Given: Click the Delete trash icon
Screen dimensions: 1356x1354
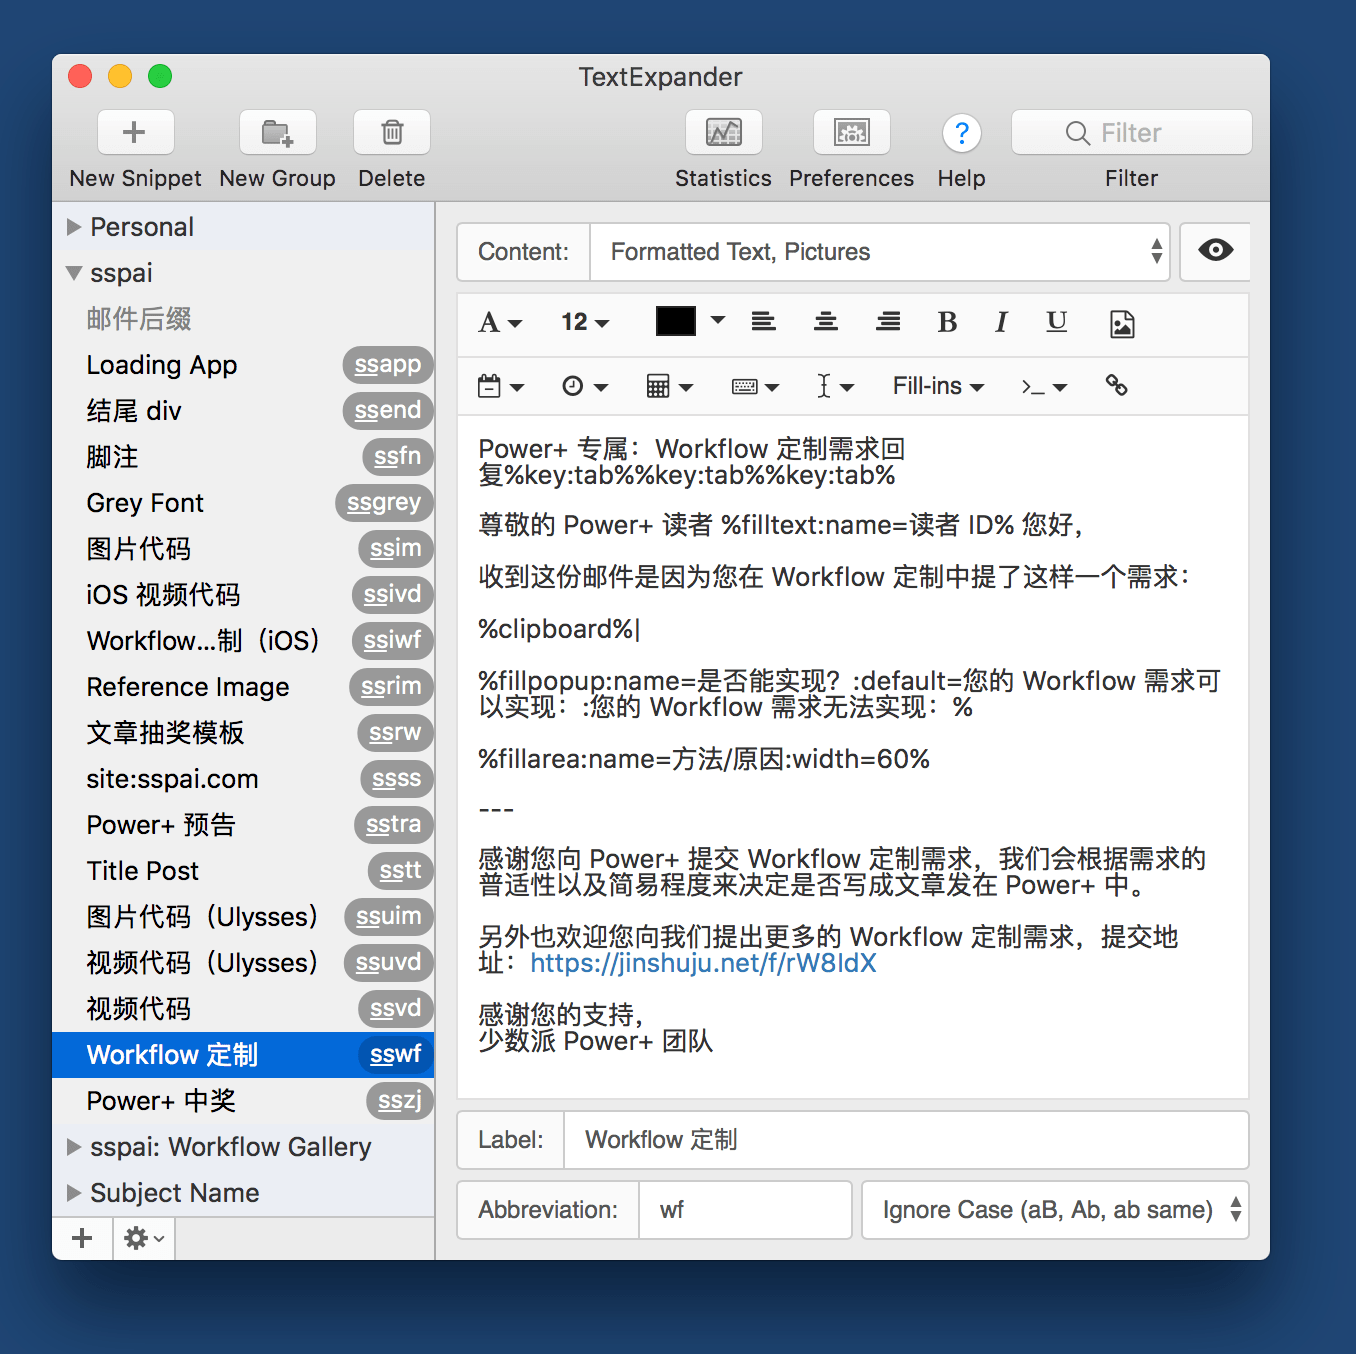Looking at the screenshot, I should [x=392, y=133].
